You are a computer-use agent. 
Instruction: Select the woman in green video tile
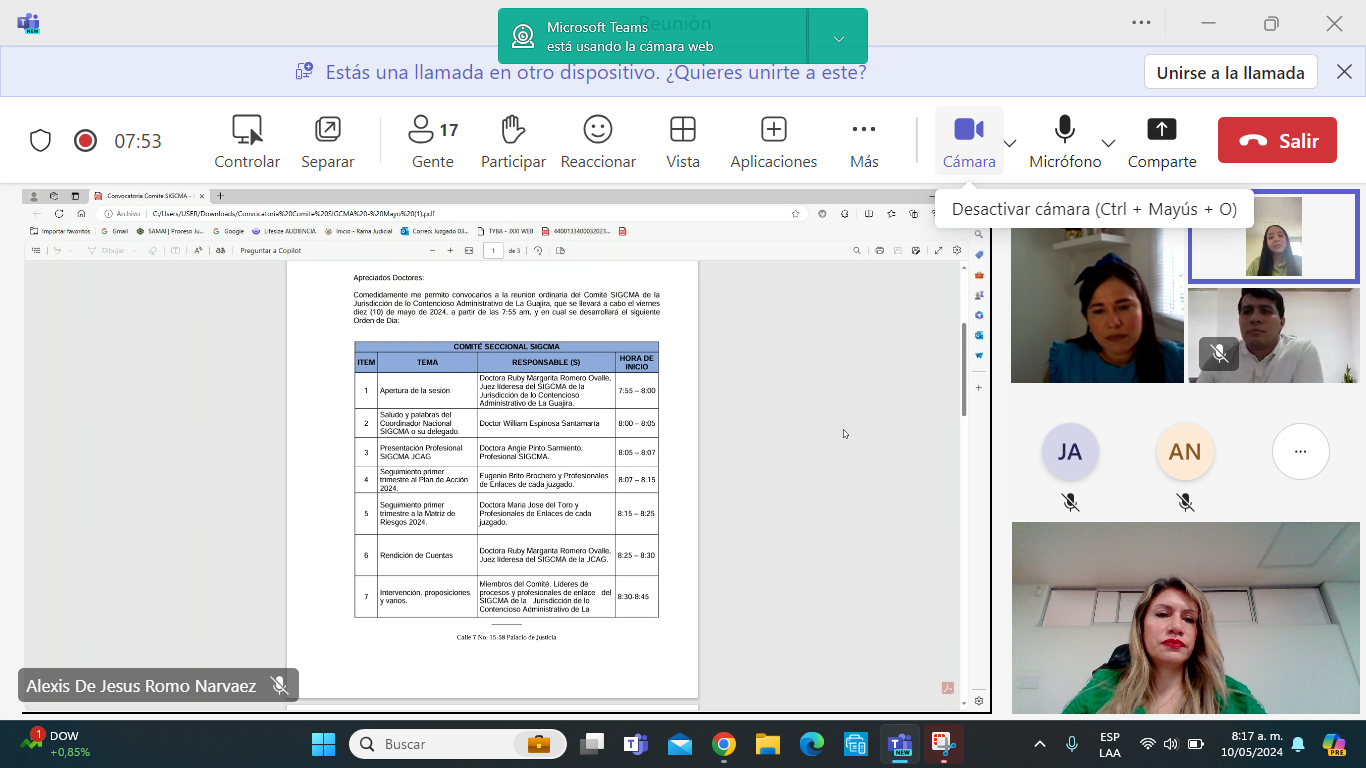1186,618
